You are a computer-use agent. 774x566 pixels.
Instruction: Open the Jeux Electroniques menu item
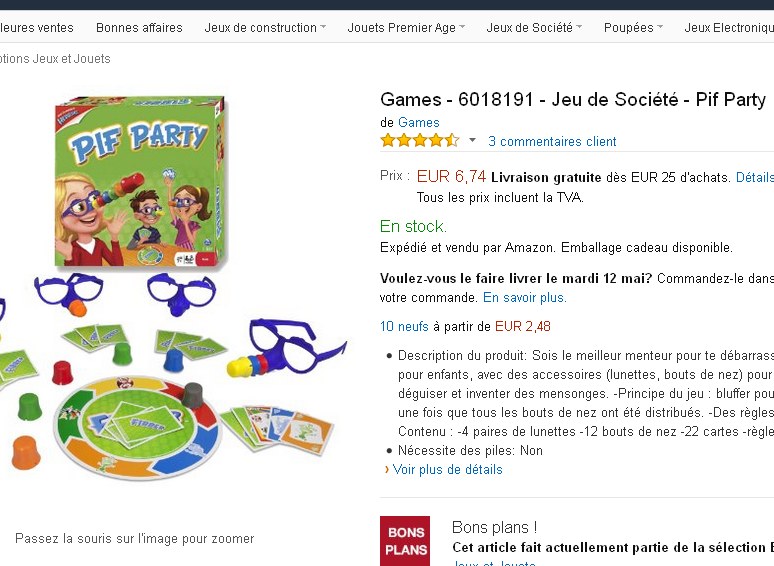pyautogui.click(x=729, y=28)
